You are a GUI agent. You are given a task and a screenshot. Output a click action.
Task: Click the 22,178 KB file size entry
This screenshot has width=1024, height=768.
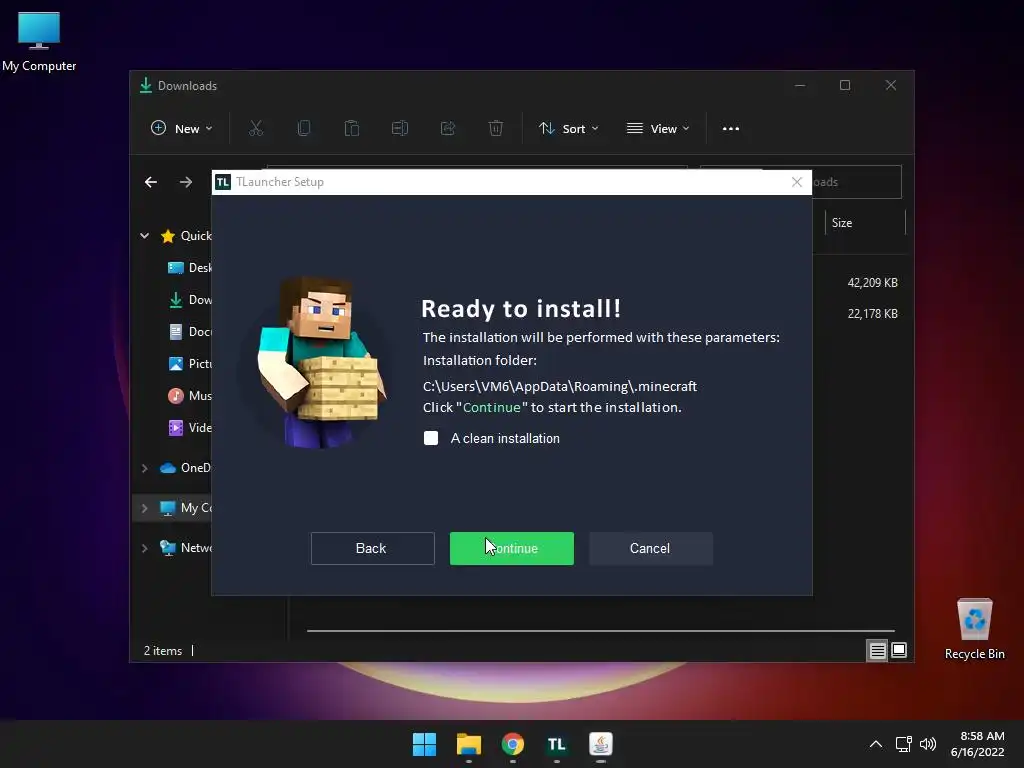click(872, 314)
